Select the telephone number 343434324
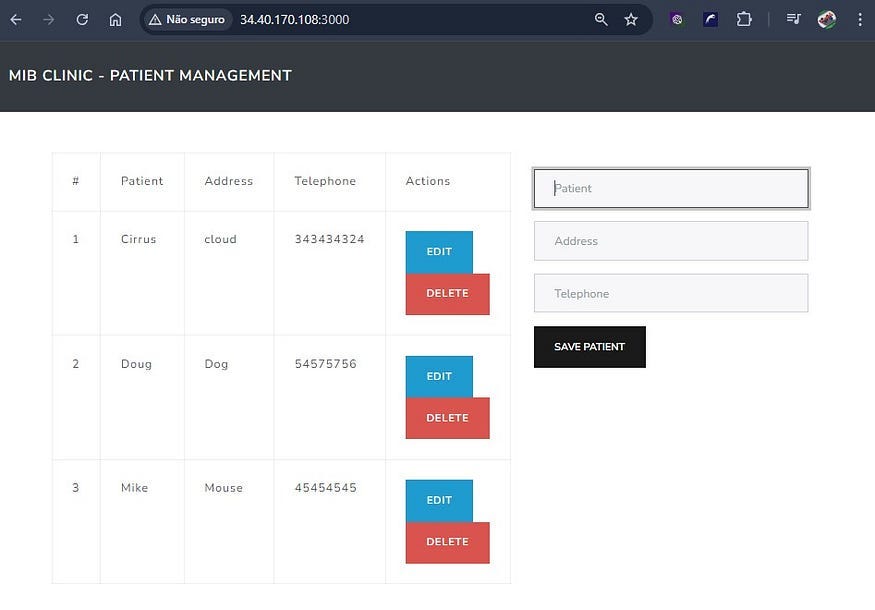This screenshot has height=610, width=875. tap(329, 239)
